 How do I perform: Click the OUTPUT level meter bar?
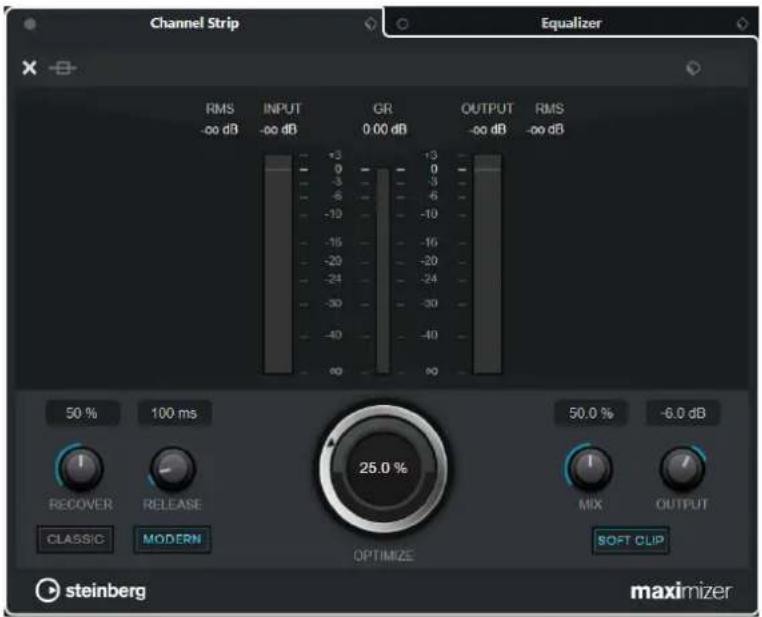pyautogui.click(x=487, y=264)
